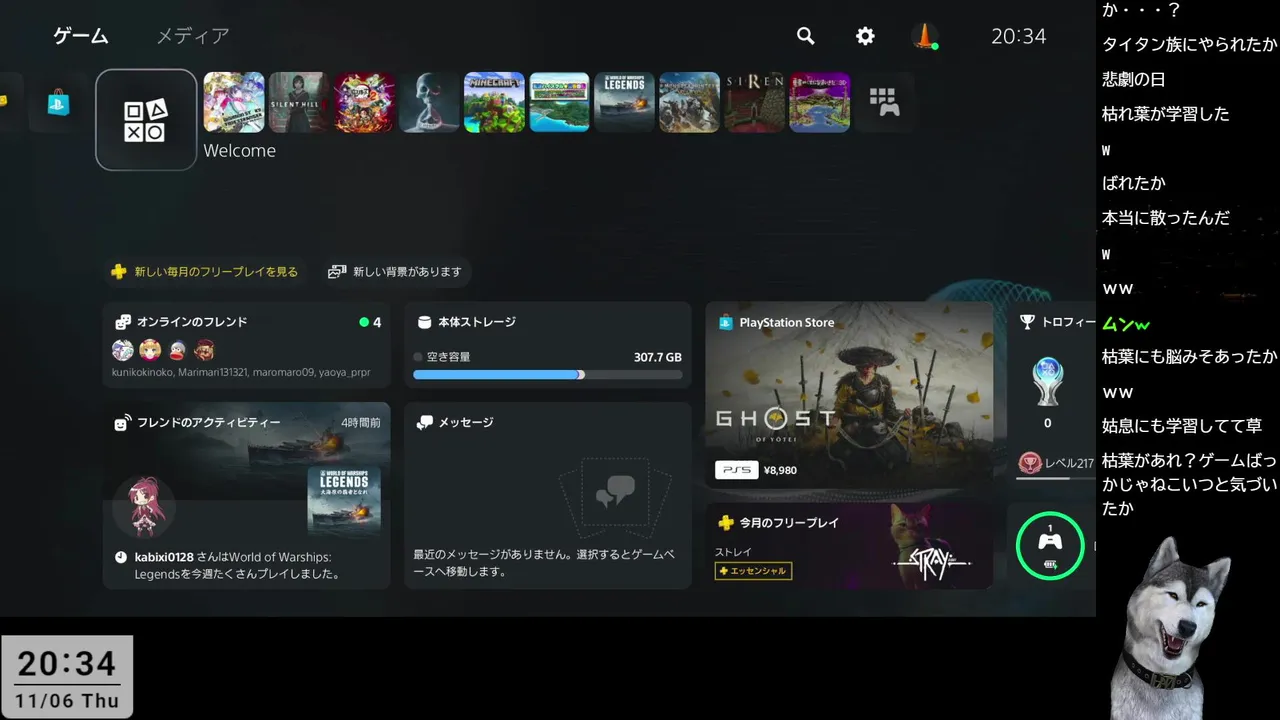The height and width of the screenshot is (720, 1280).
Task: Open the Demon Slayer anime game tile
Action: pos(364,102)
